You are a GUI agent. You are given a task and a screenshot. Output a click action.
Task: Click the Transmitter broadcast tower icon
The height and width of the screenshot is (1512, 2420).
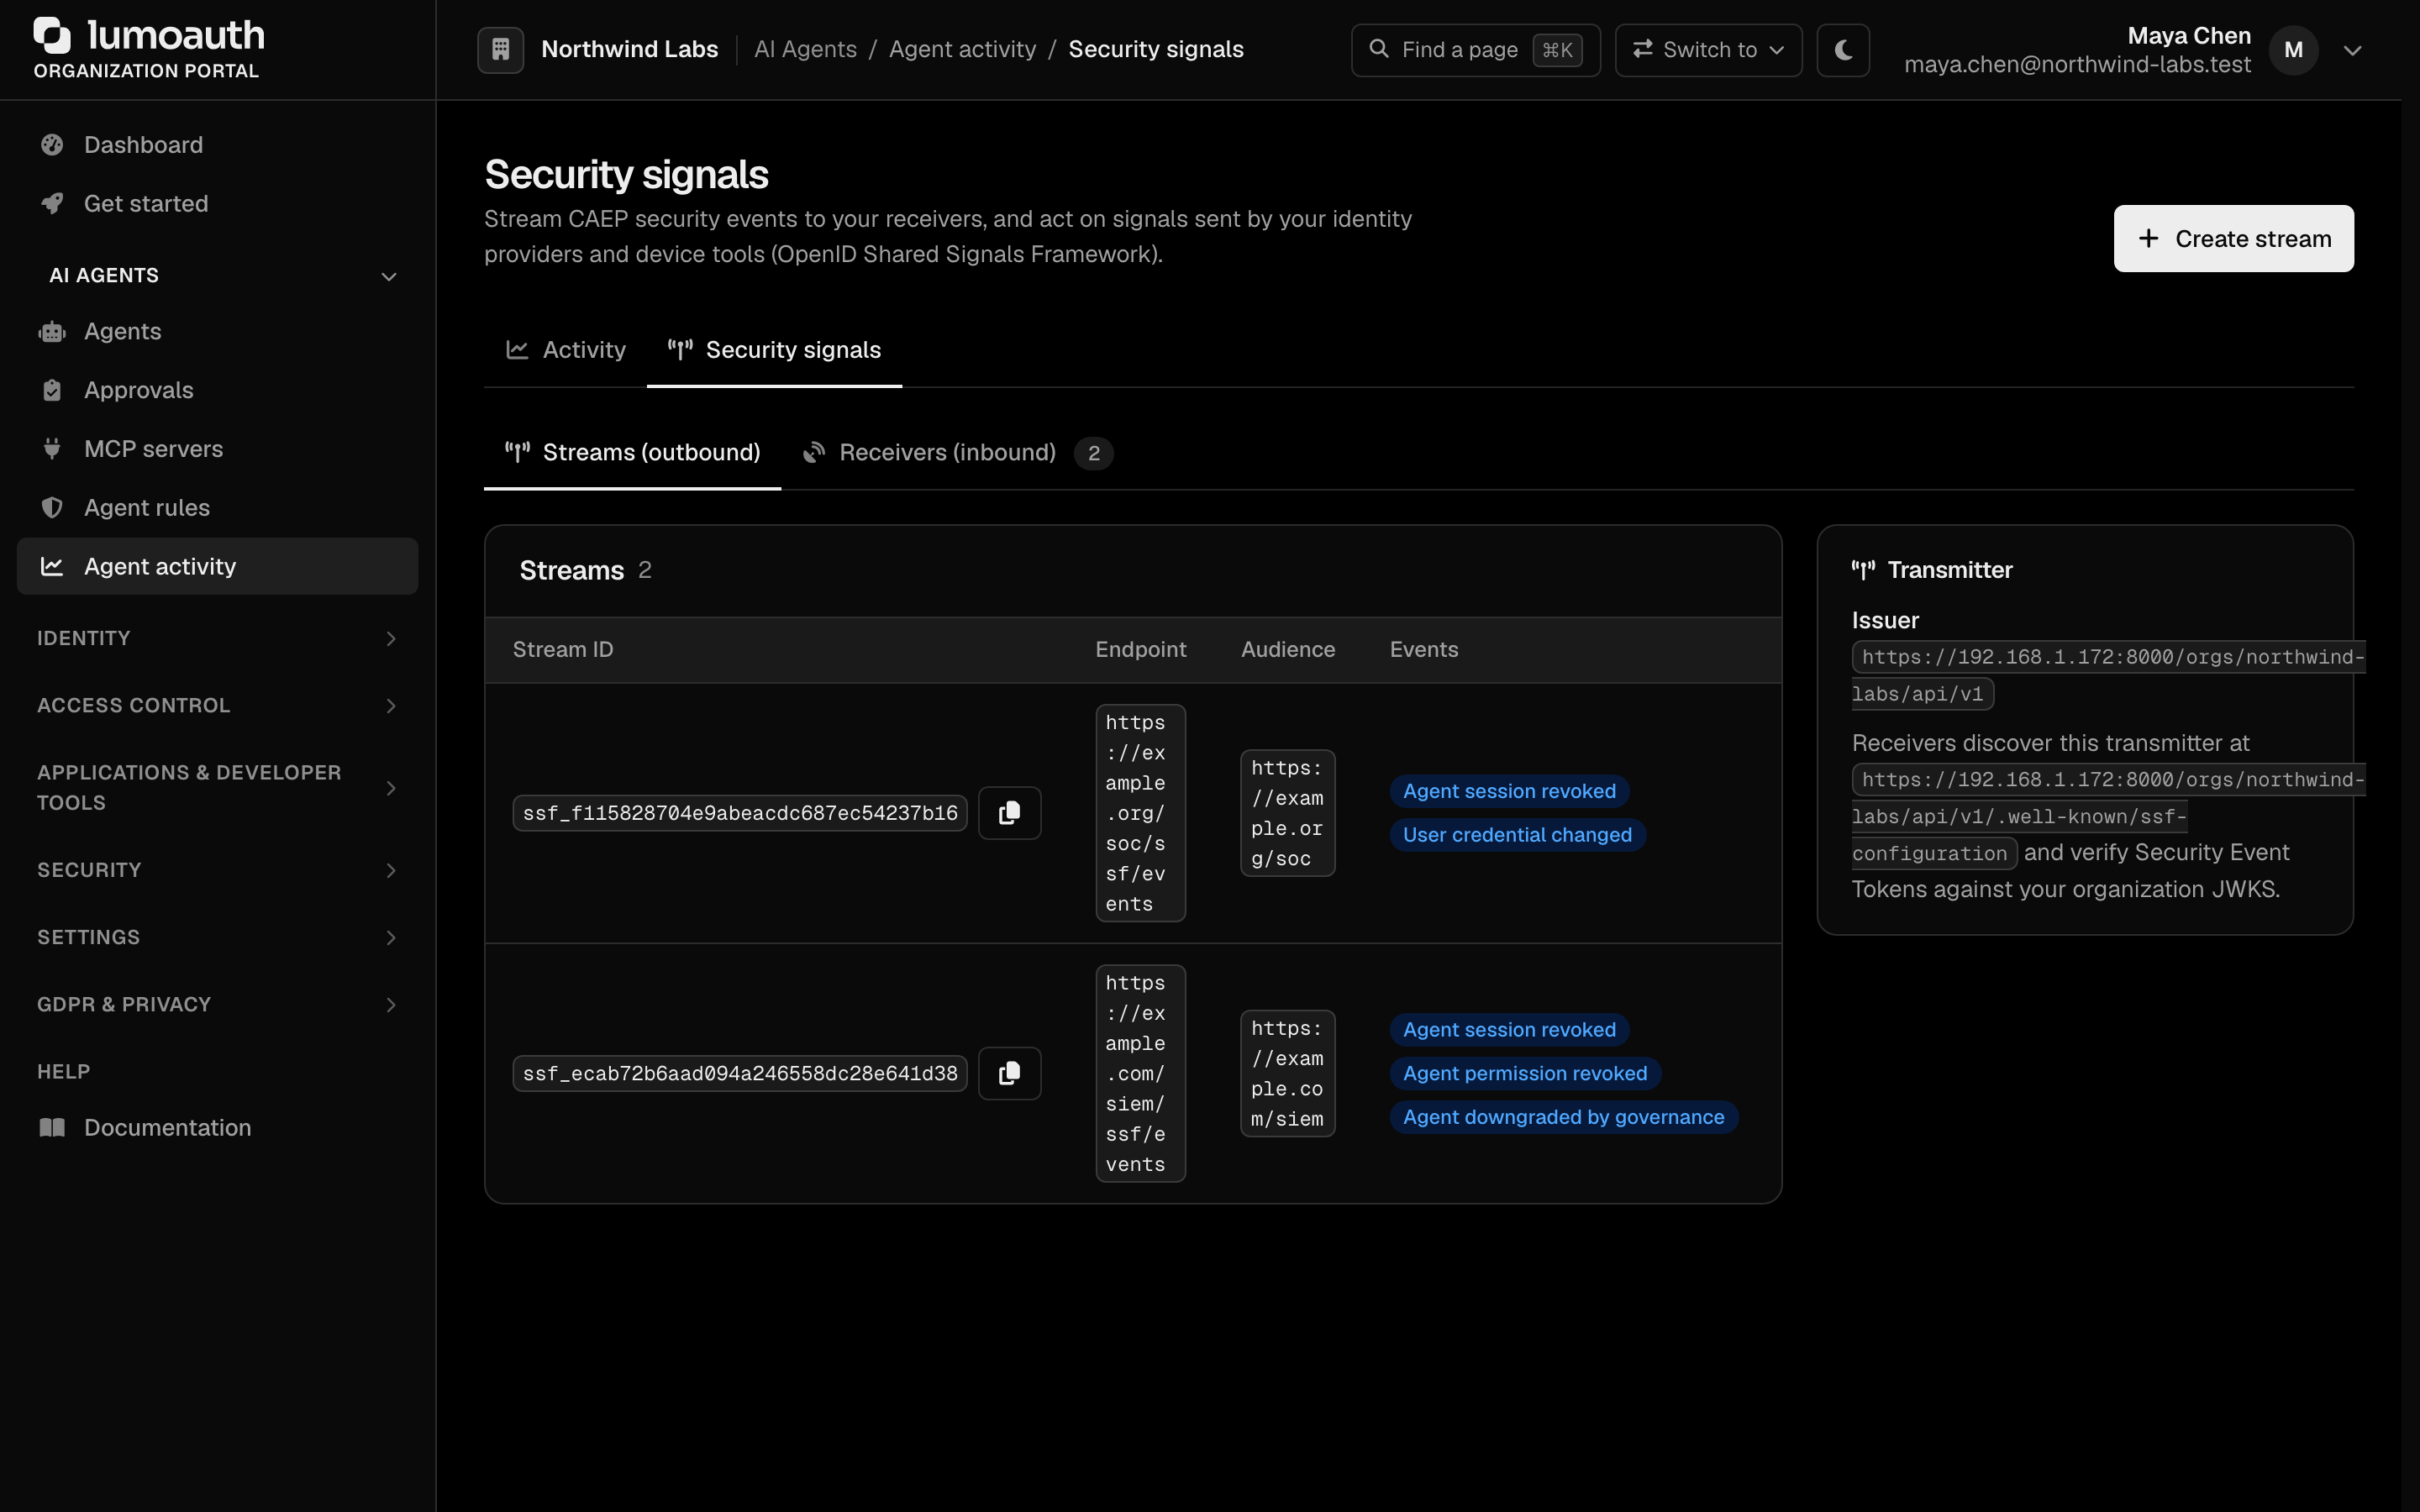coord(1863,570)
